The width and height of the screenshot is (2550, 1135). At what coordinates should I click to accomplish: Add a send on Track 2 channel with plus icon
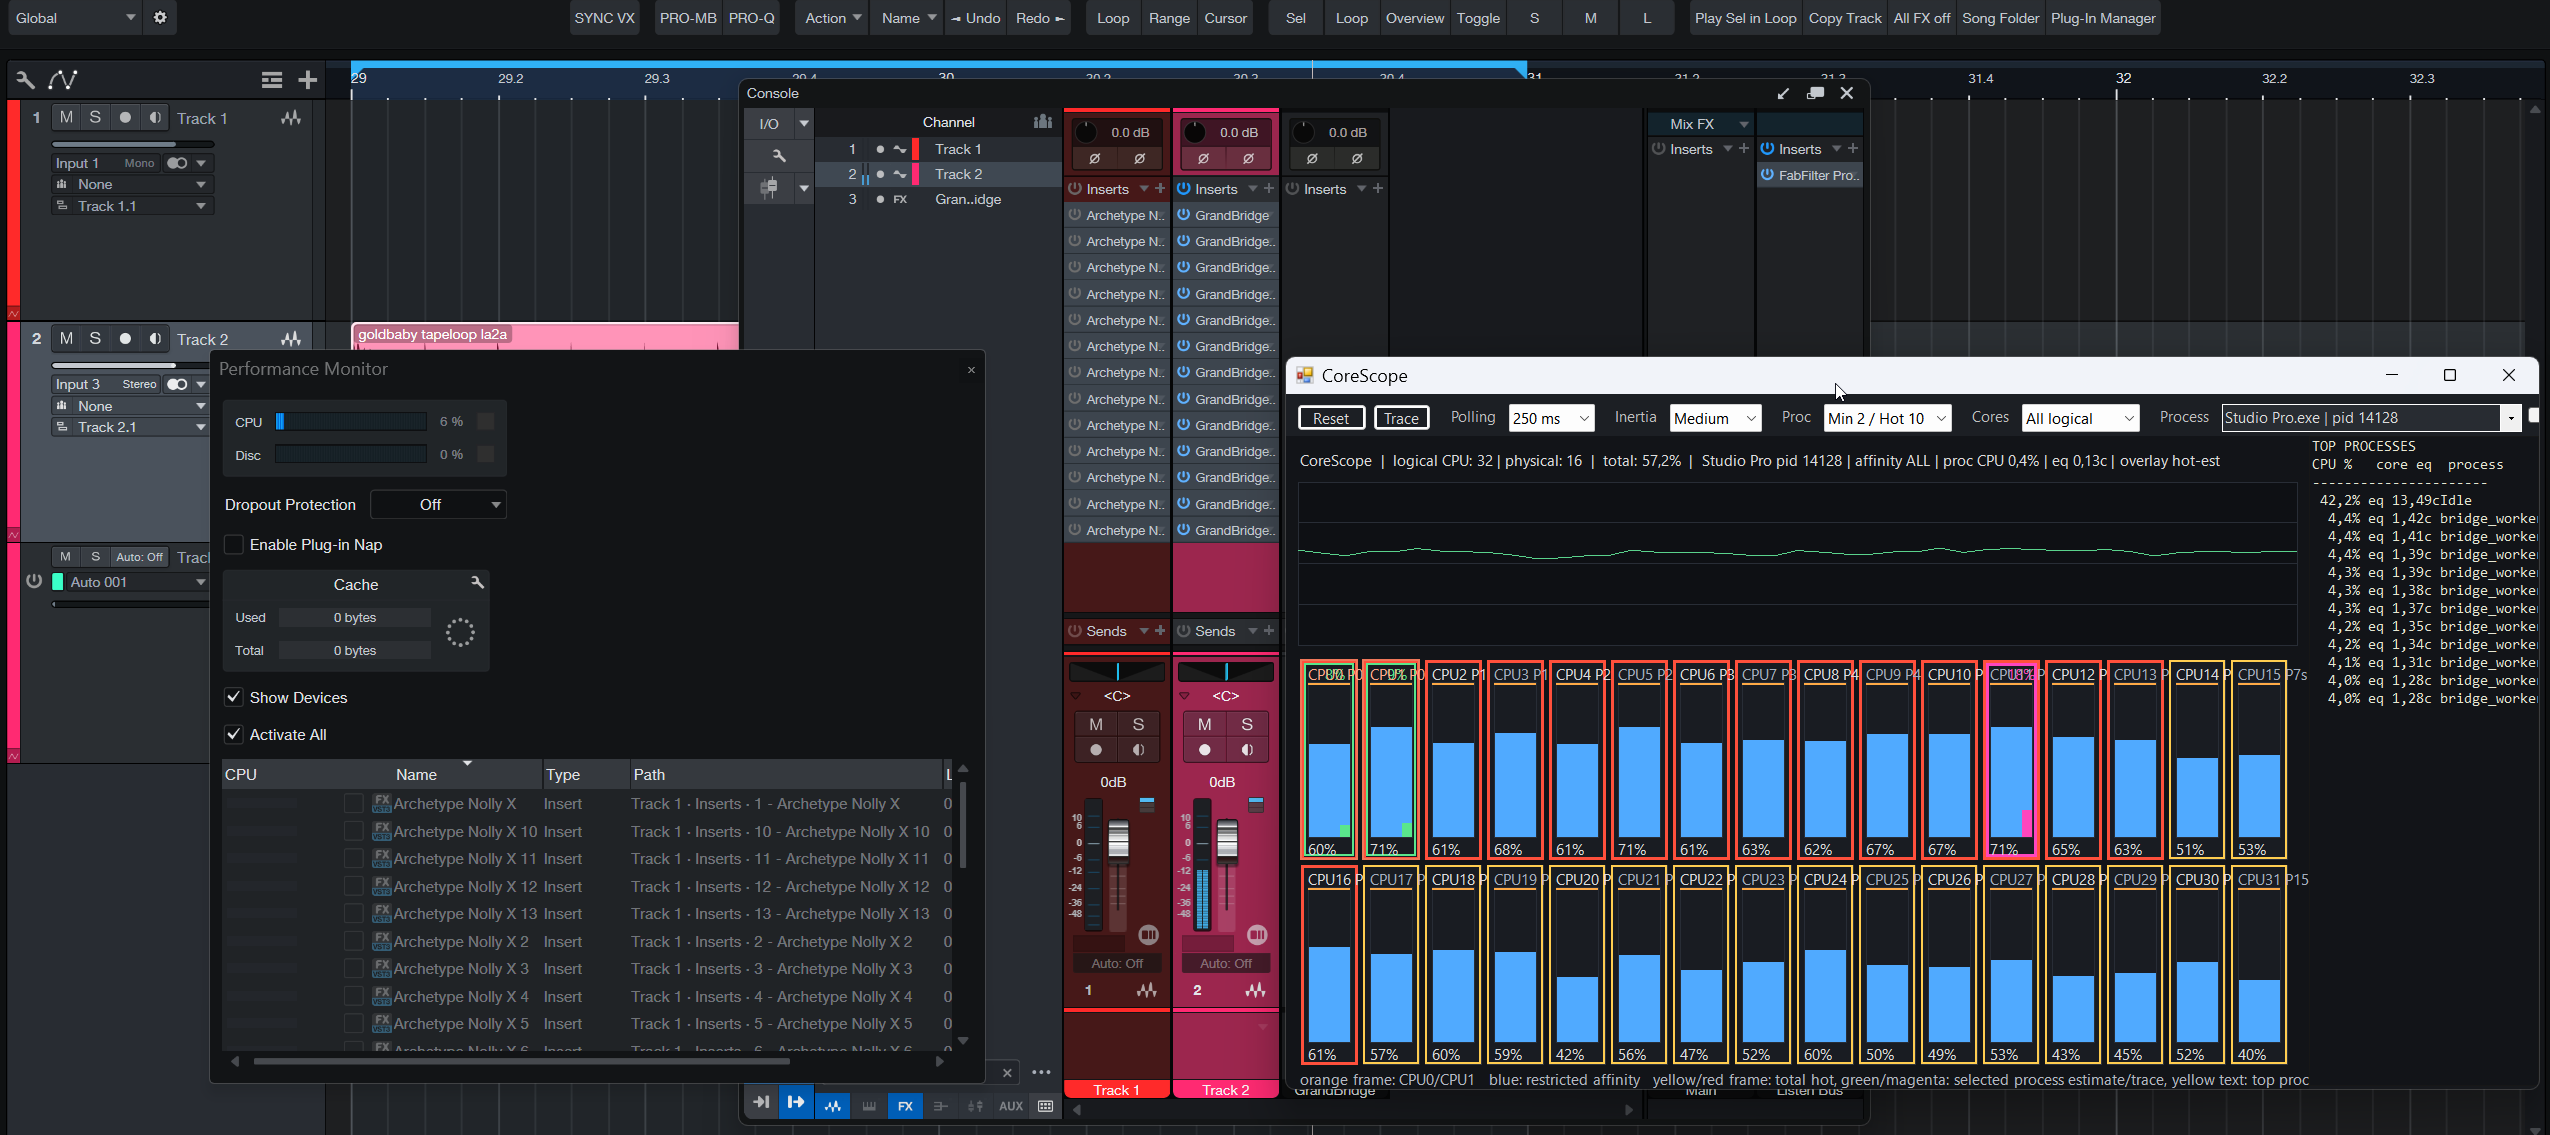pyautogui.click(x=1269, y=631)
